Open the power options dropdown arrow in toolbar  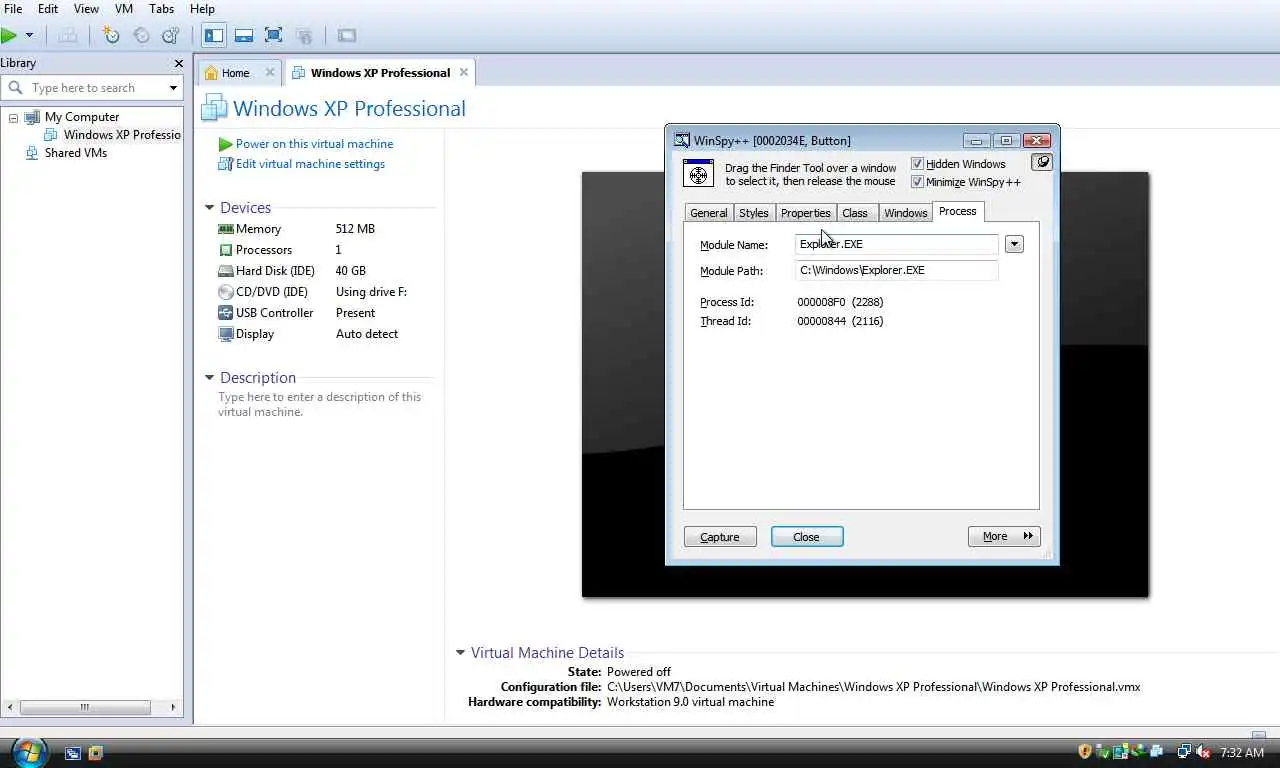[x=29, y=35]
